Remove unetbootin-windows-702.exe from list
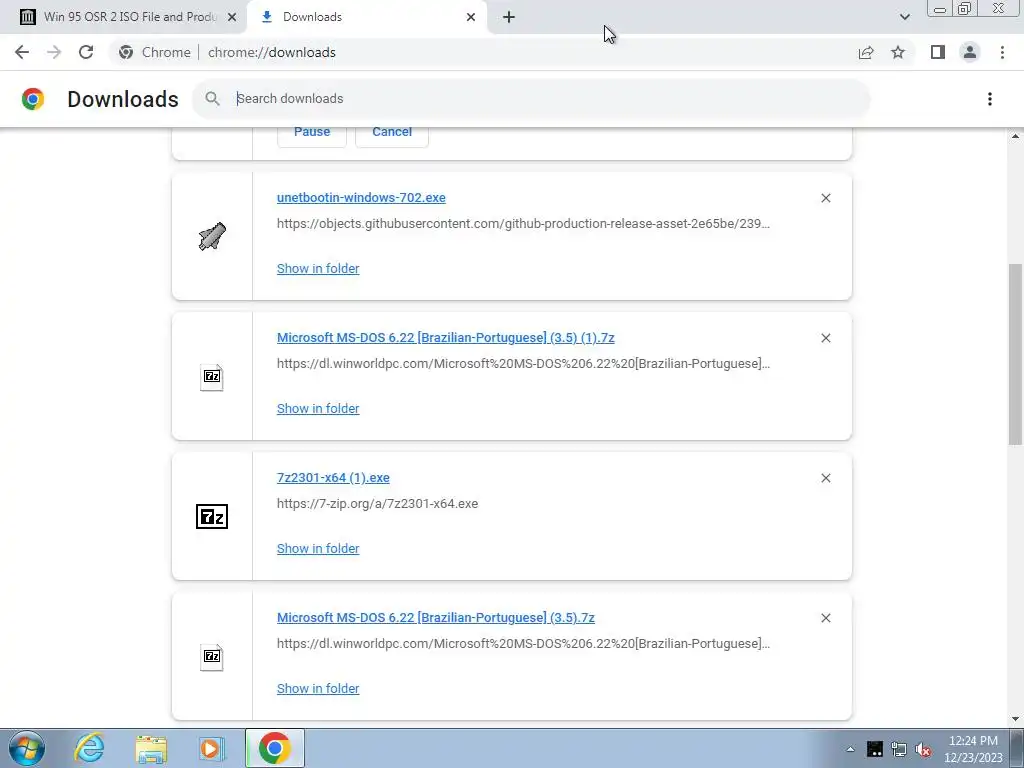 825,198
